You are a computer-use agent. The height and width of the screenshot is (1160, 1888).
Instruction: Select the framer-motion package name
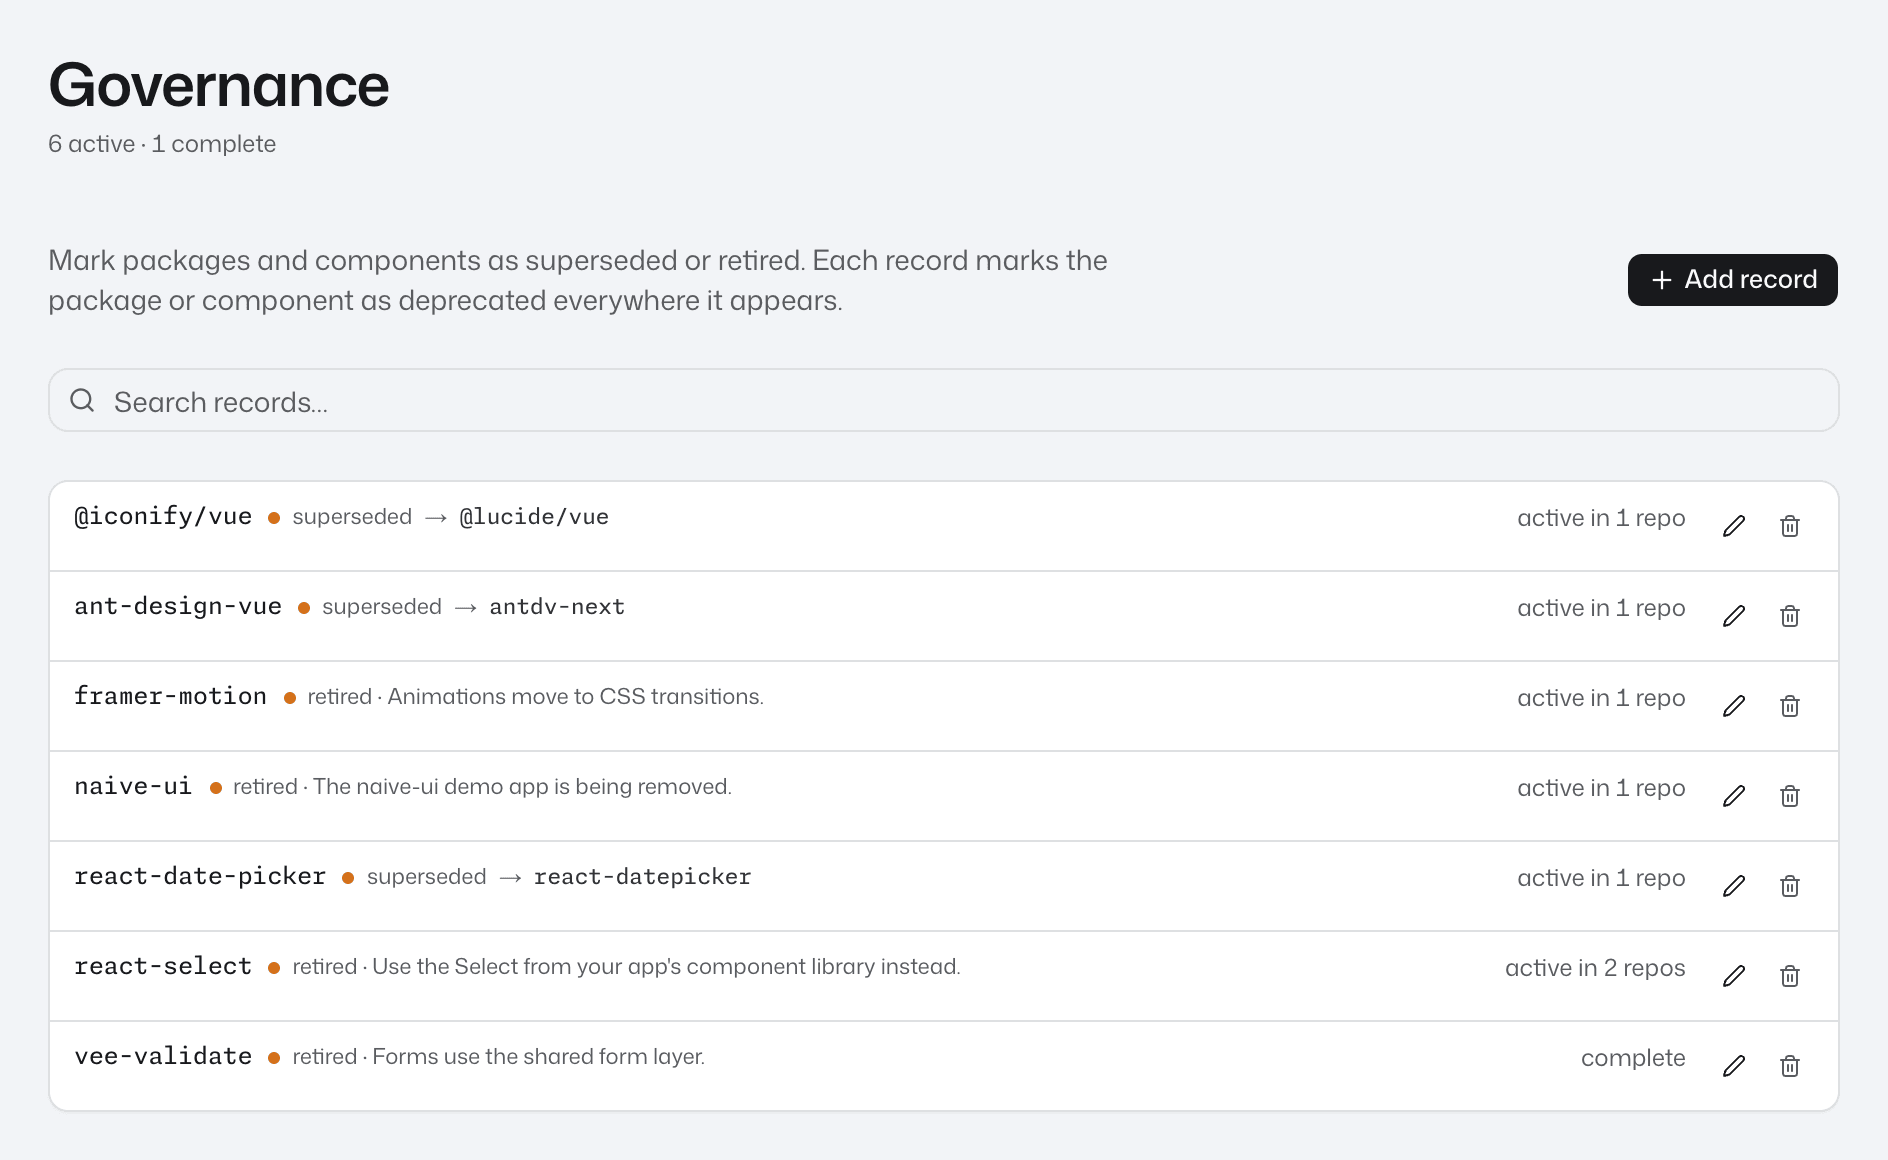point(171,697)
